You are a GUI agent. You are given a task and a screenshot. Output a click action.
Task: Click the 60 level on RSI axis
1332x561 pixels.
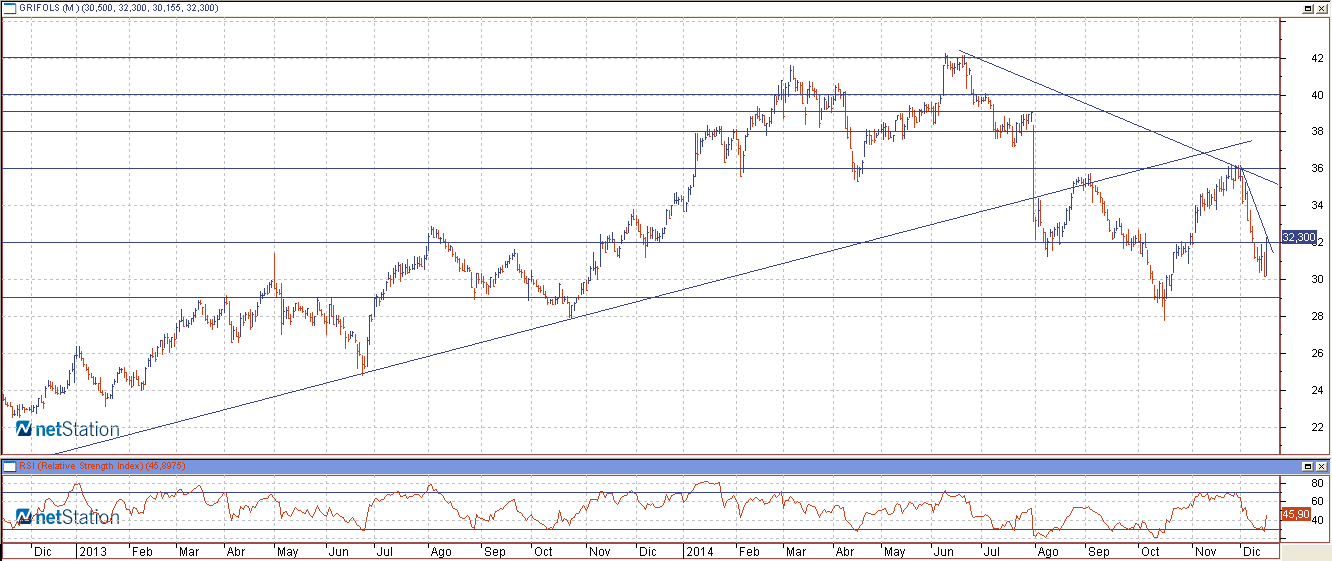1317,501
